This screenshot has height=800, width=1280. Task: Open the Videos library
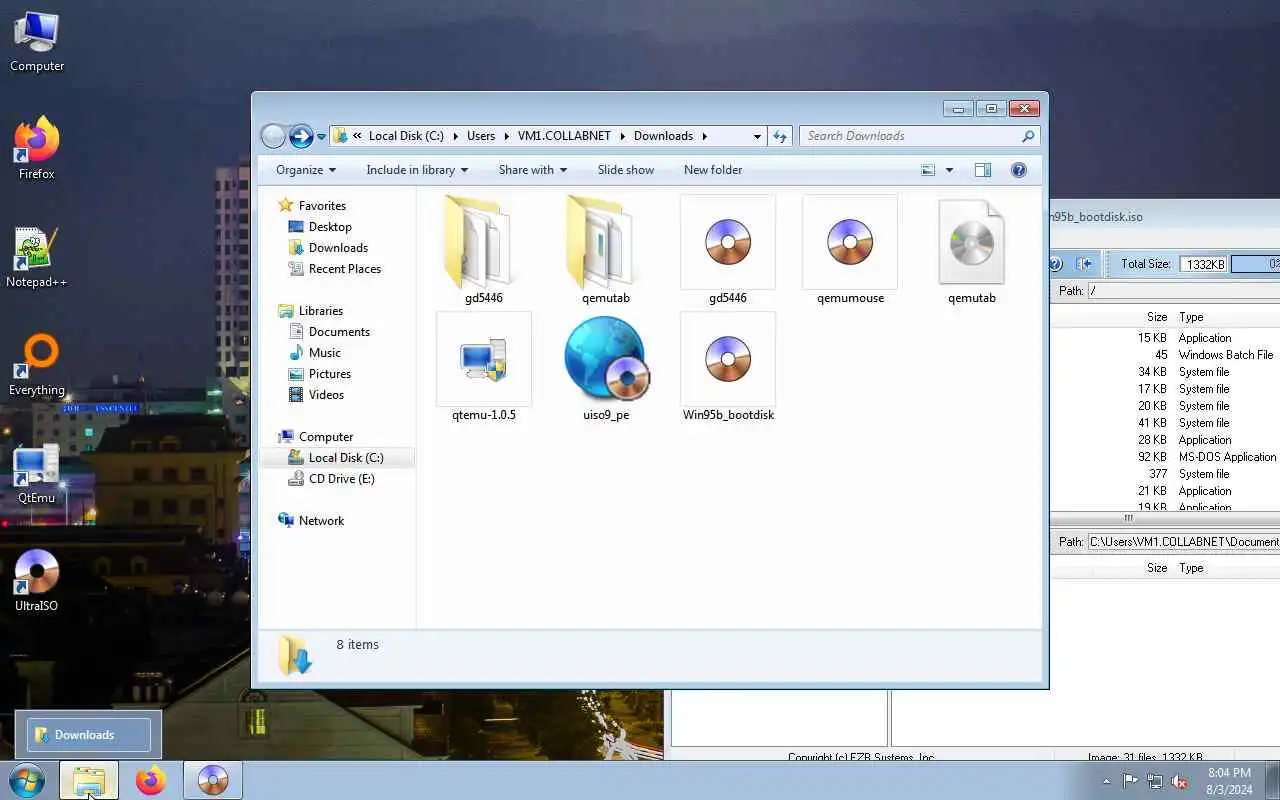[x=326, y=395]
